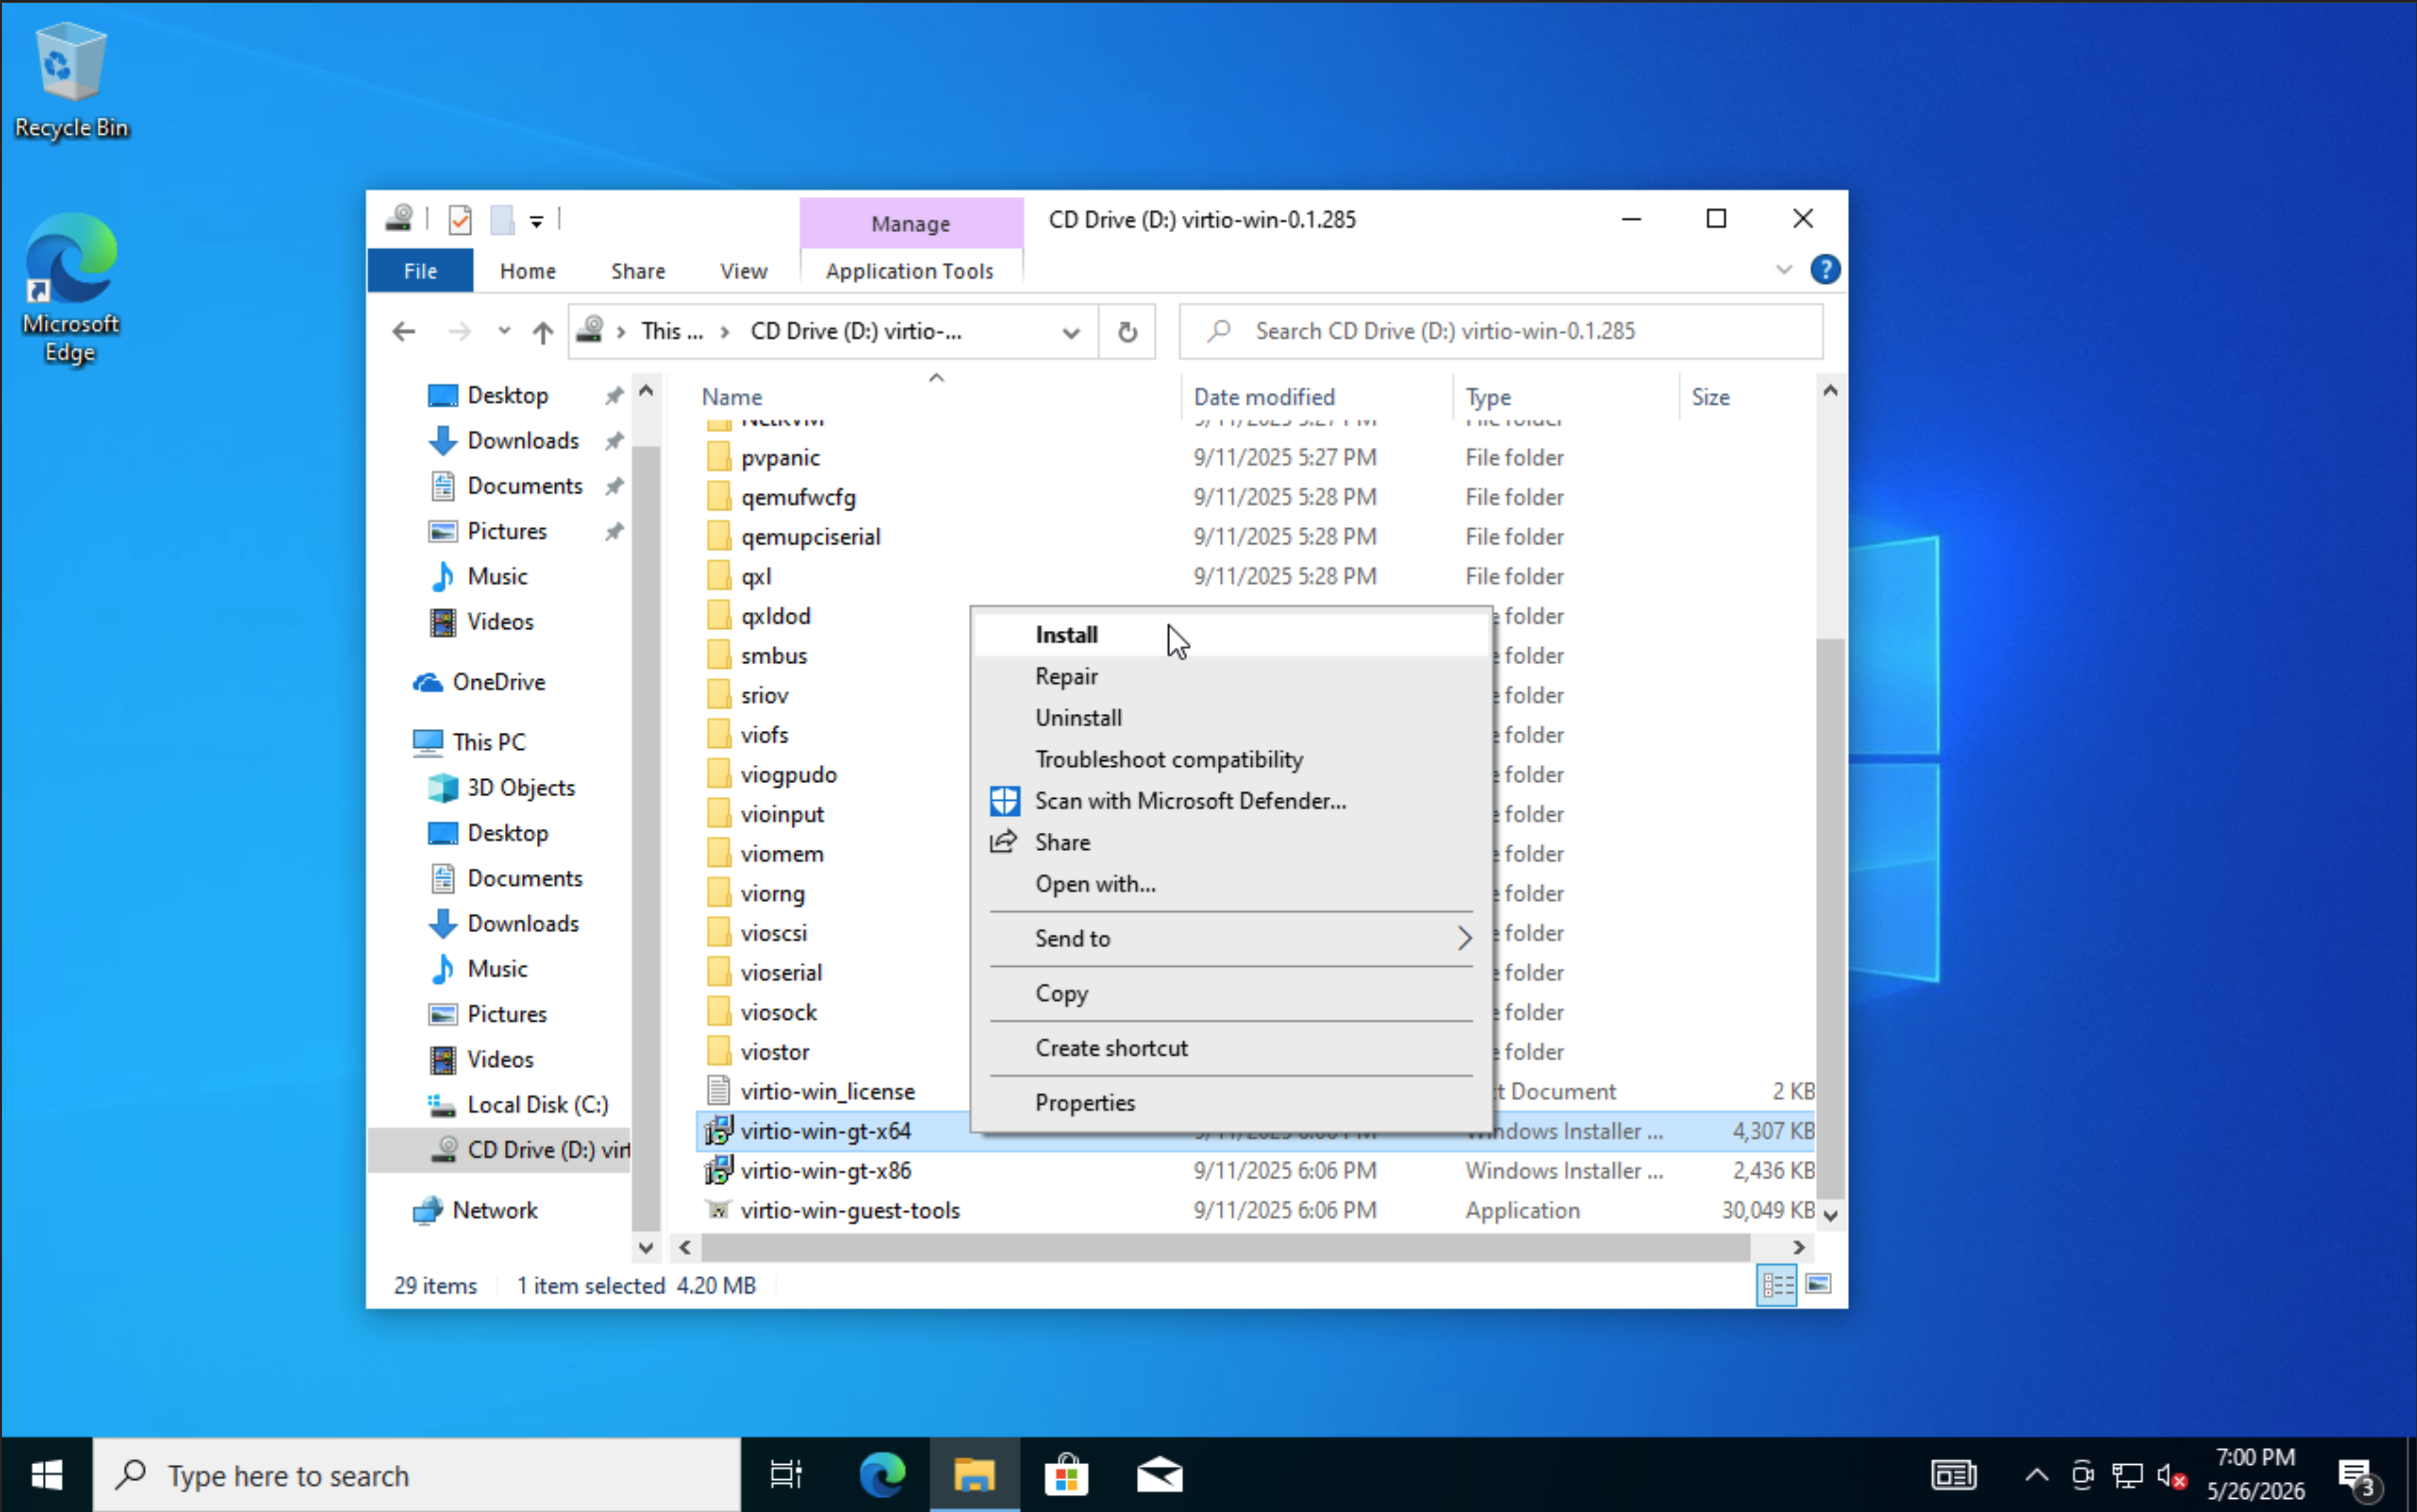Switch to the Share ribbon tab
This screenshot has width=2417, height=1512.
[x=638, y=271]
